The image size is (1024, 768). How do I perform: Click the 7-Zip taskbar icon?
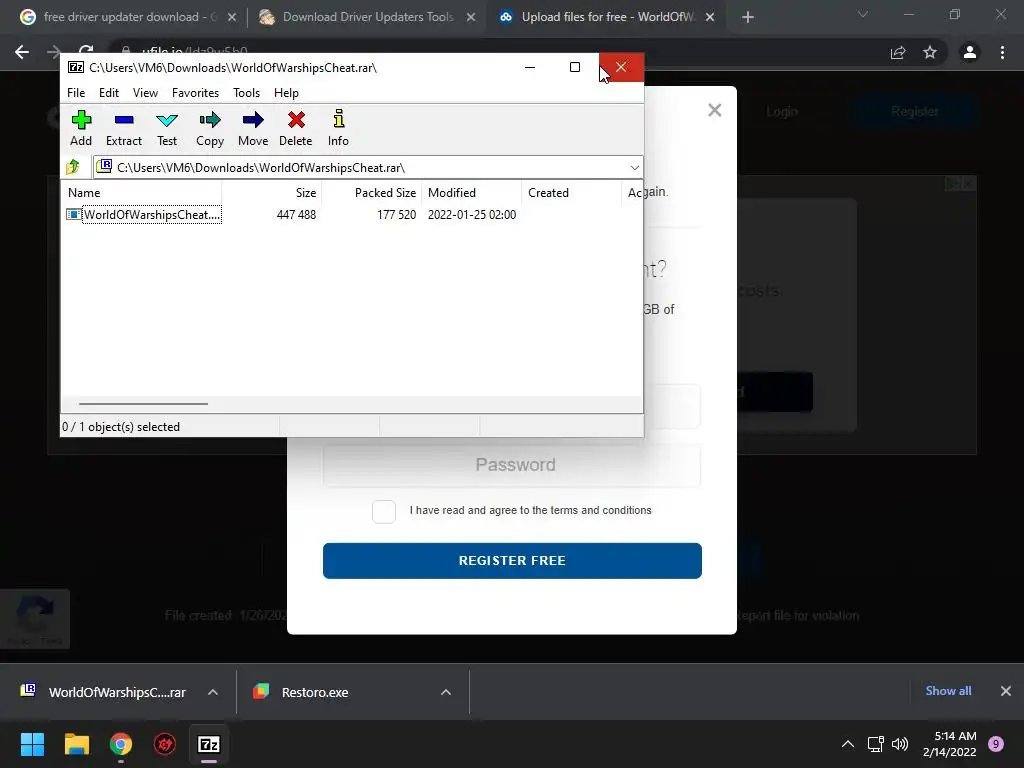coord(209,744)
